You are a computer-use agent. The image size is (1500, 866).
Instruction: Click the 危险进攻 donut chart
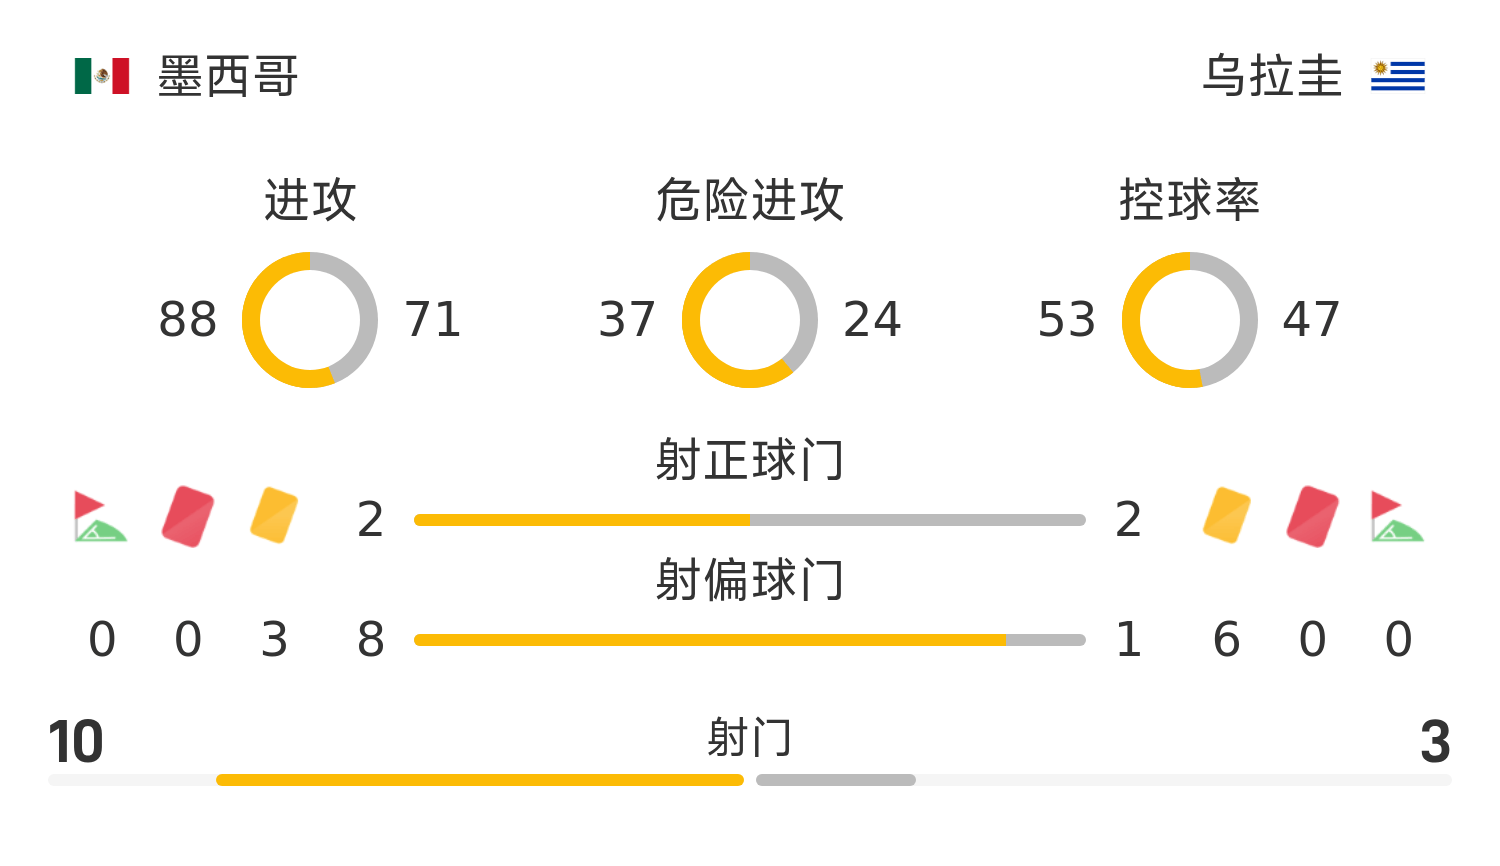pos(750,320)
